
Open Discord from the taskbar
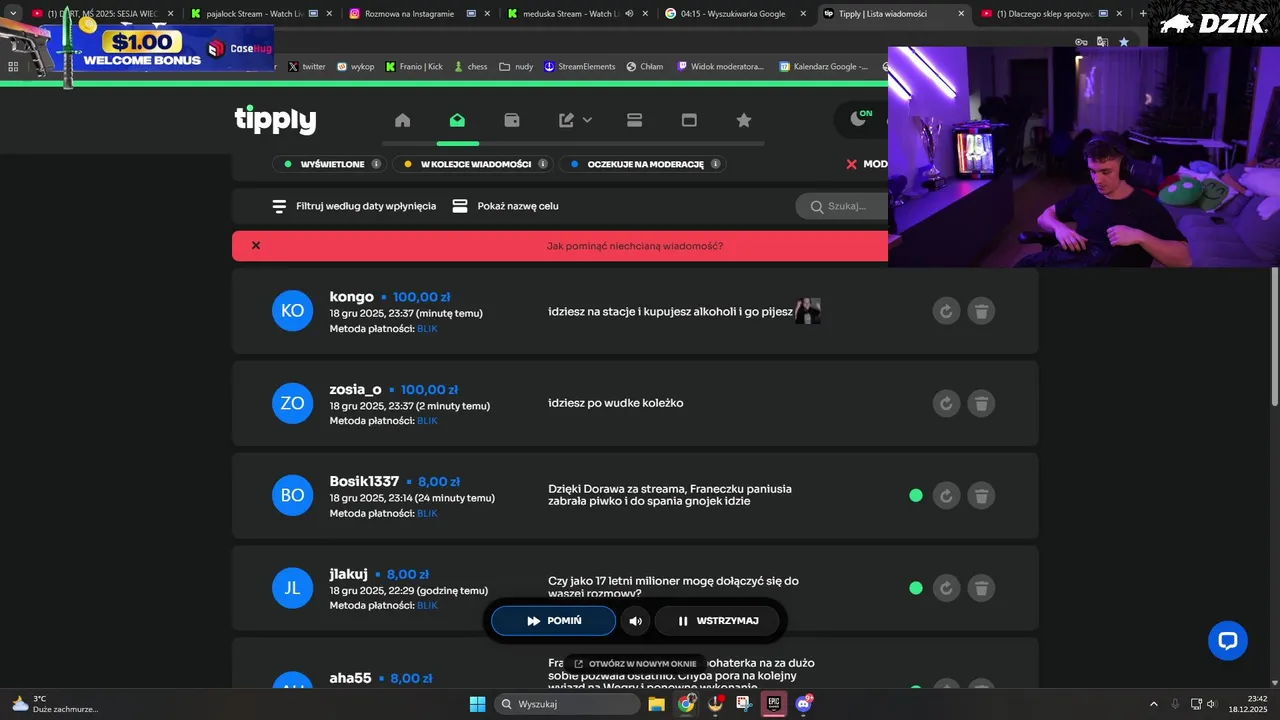[803, 704]
